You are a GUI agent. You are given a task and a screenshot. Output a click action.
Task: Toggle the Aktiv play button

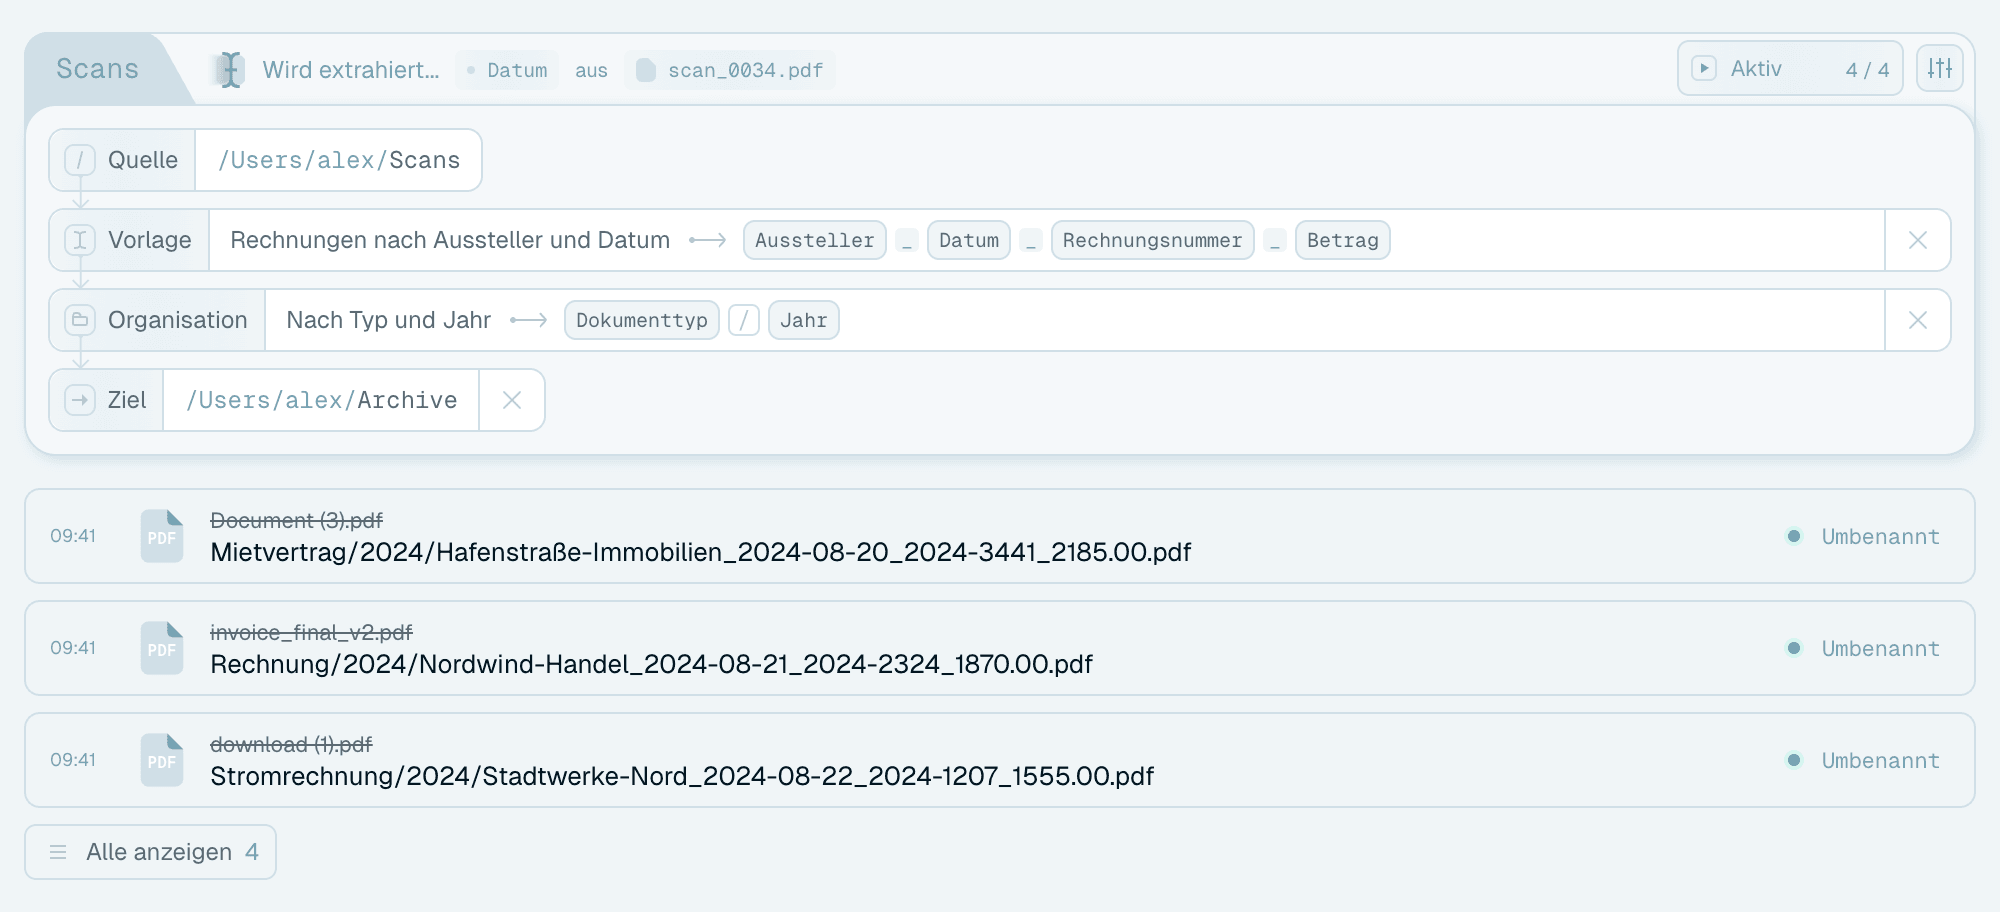click(x=1704, y=68)
